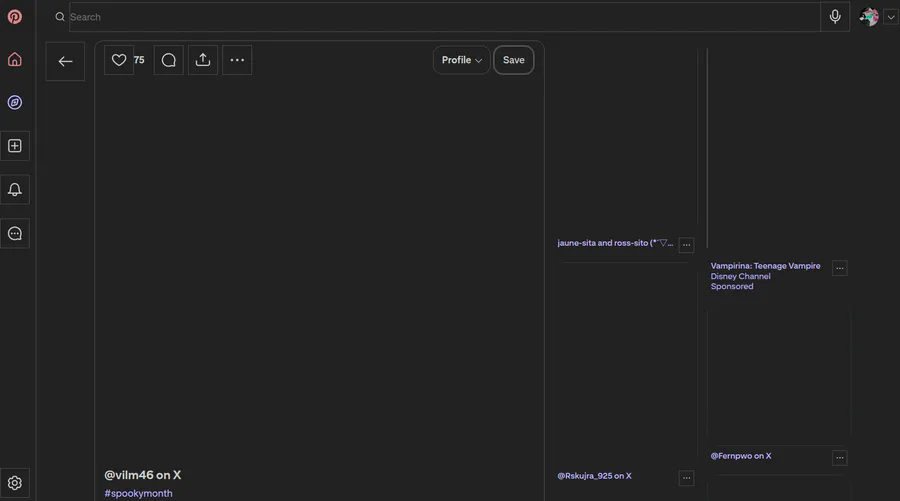Image resolution: width=900 pixels, height=501 pixels.
Task: Open the Profile board dropdown
Action: pyautogui.click(x=461, y=60)
